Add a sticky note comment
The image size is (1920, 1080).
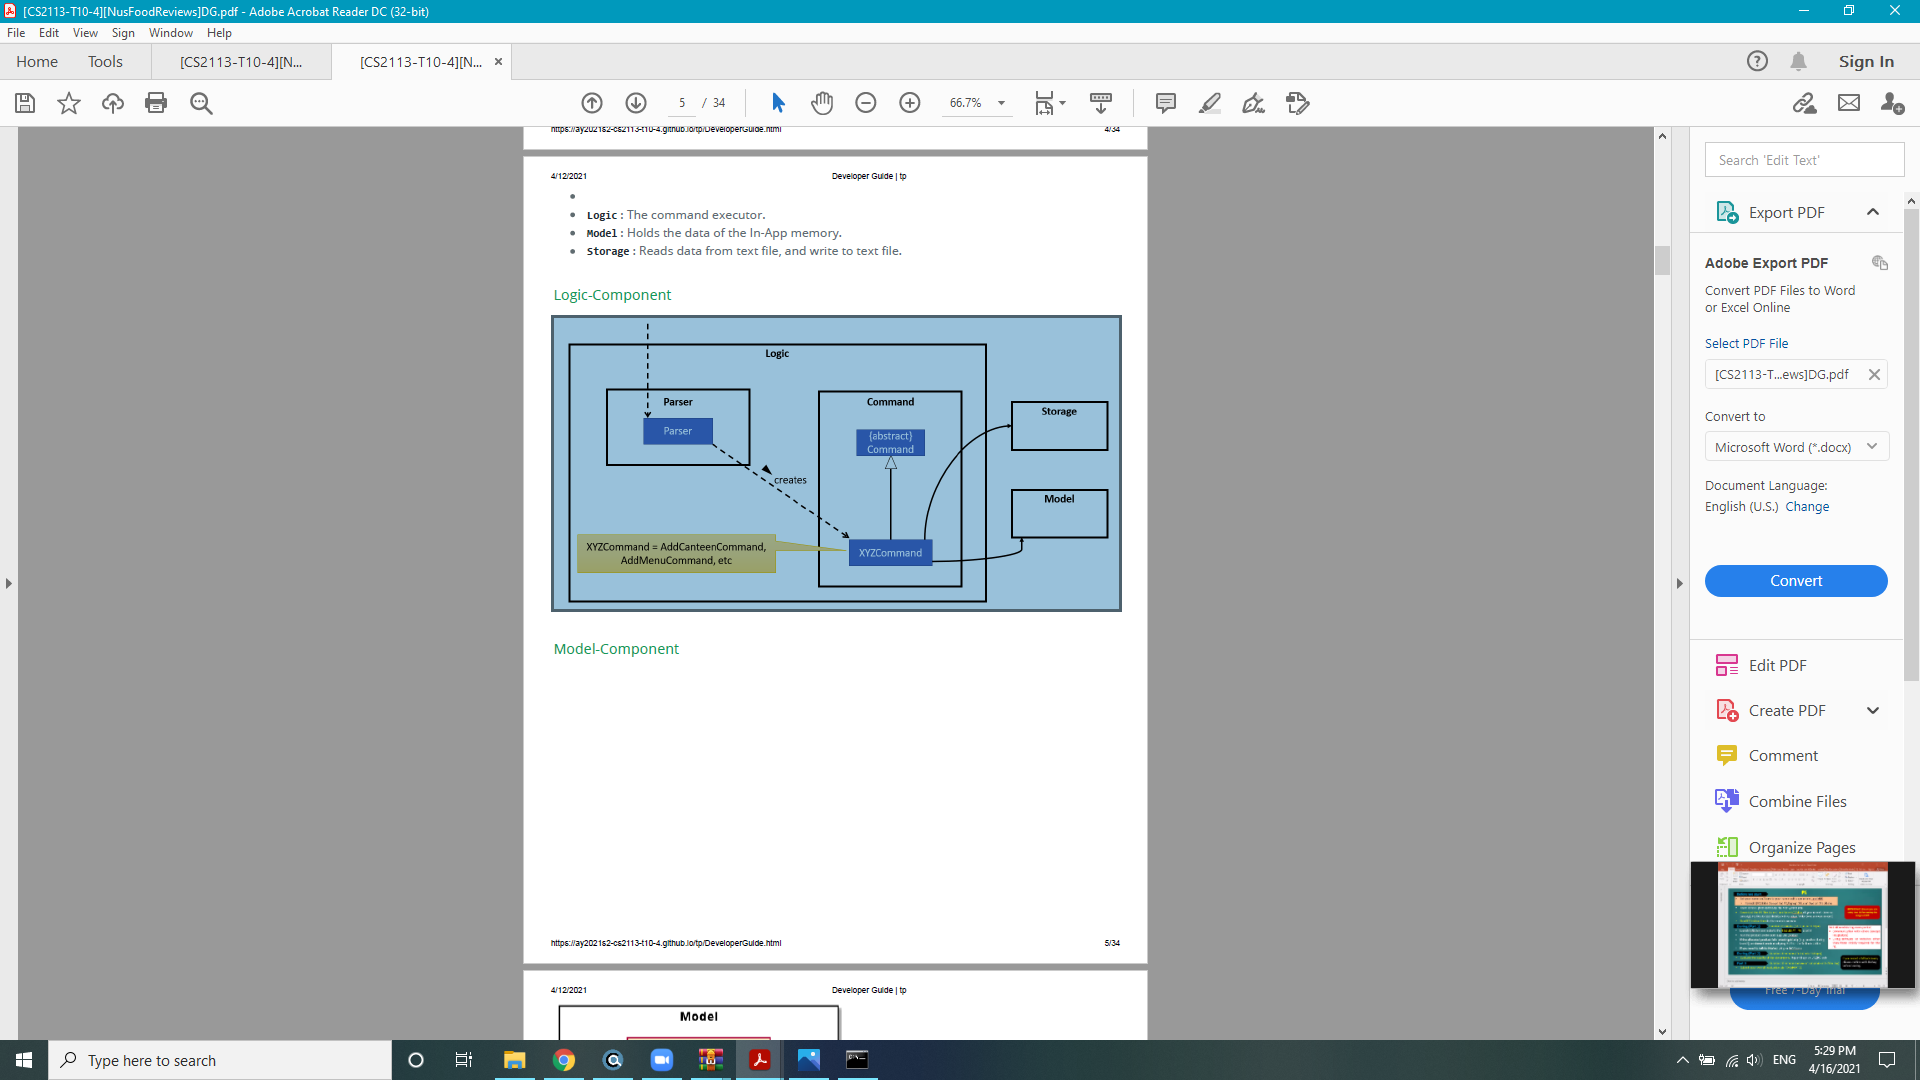(x=1165, y=103)
